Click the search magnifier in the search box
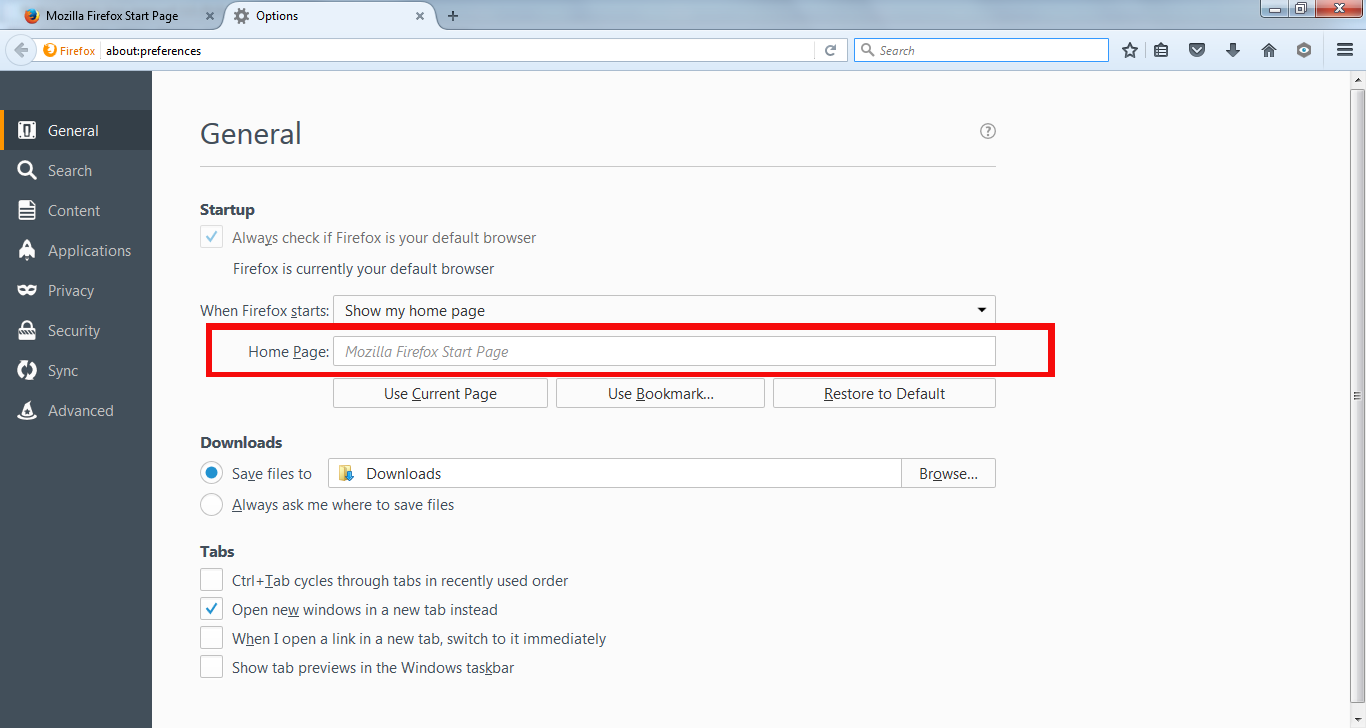The image size is (1366, 728). (x=867, y=50)
